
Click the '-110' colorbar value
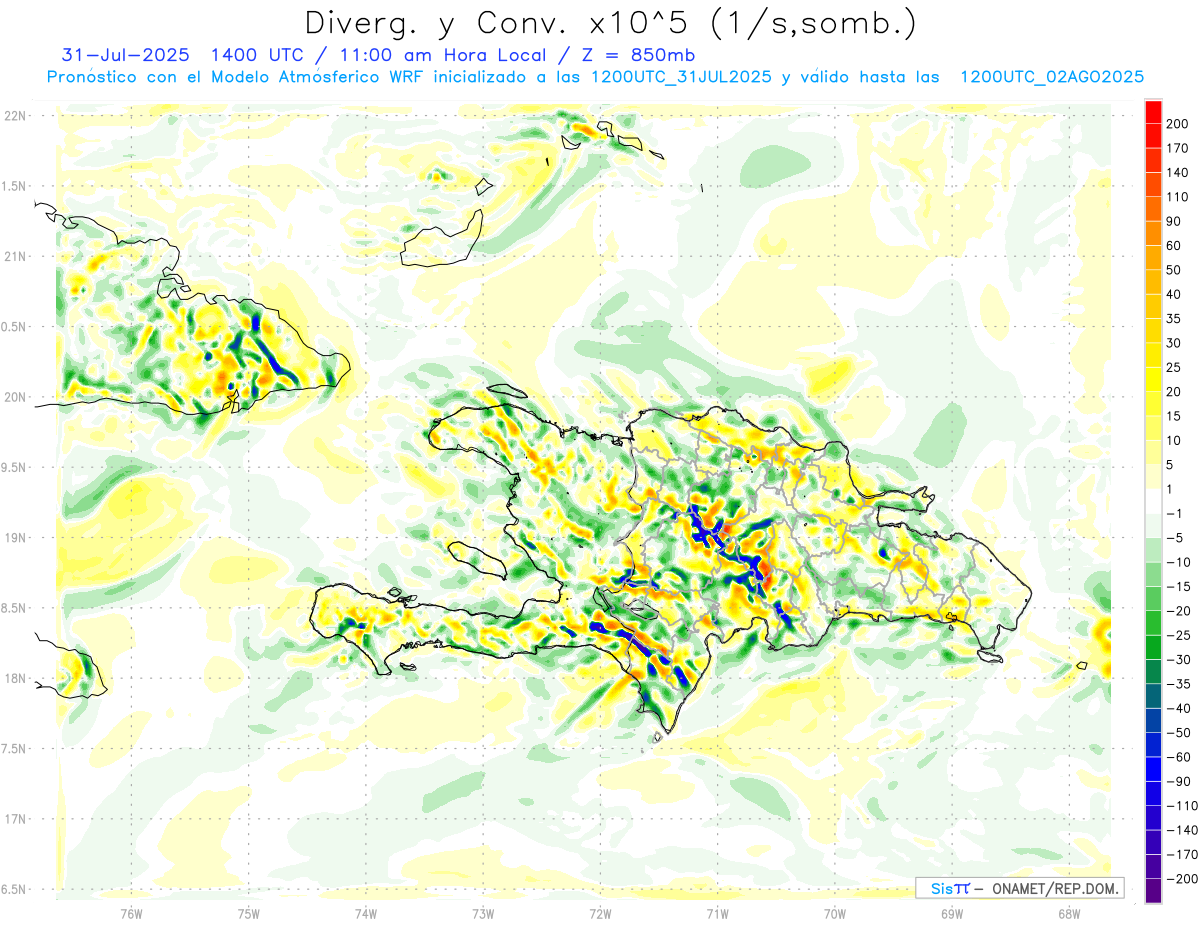click(x=1181, y=806)
